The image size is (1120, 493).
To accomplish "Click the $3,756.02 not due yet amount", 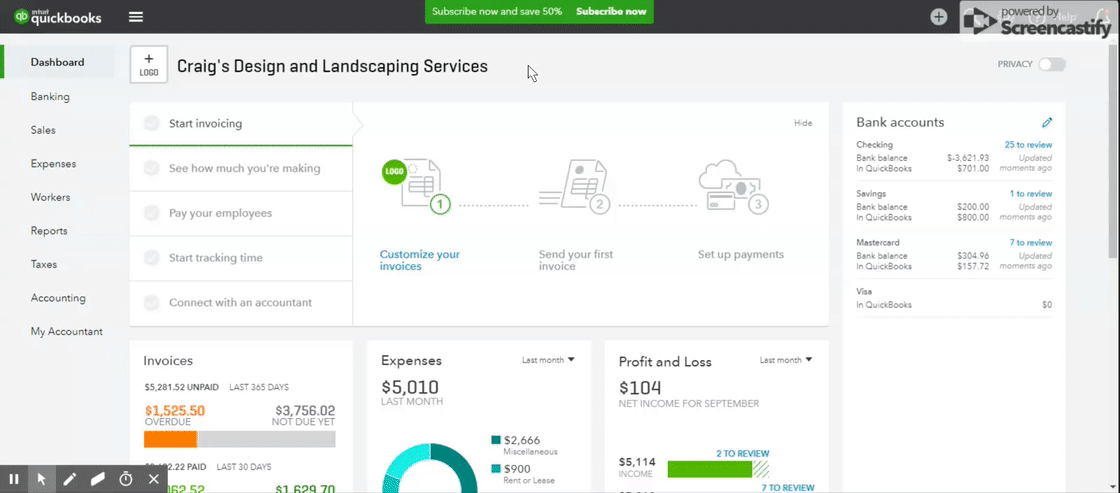I will click(x=304, y=411).
